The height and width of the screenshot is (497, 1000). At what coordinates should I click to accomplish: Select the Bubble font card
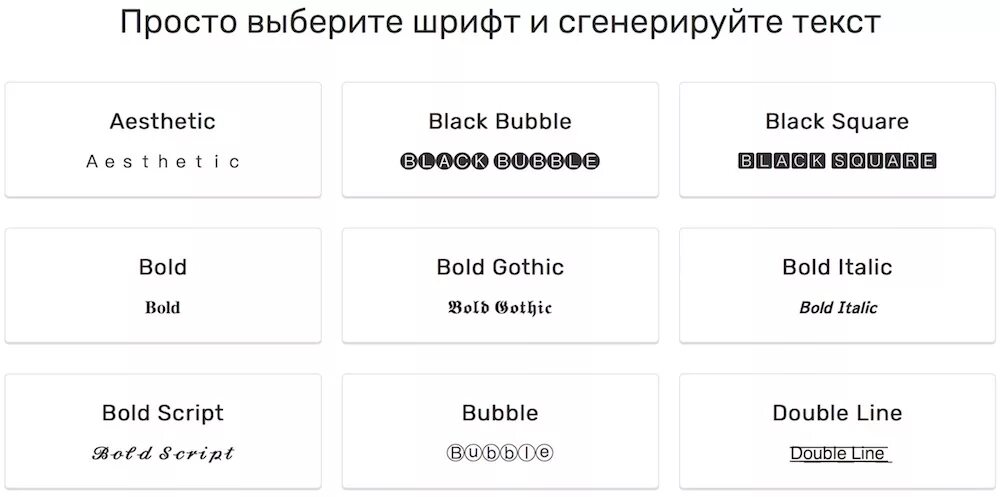tap(500, 431)
